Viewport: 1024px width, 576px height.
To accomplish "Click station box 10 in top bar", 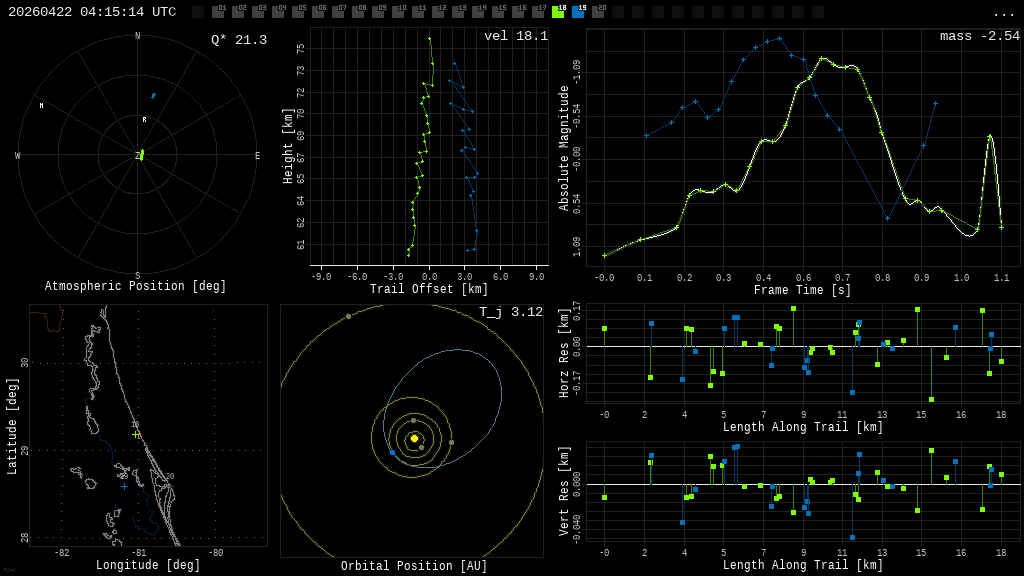I will click(x=398, y=12).
